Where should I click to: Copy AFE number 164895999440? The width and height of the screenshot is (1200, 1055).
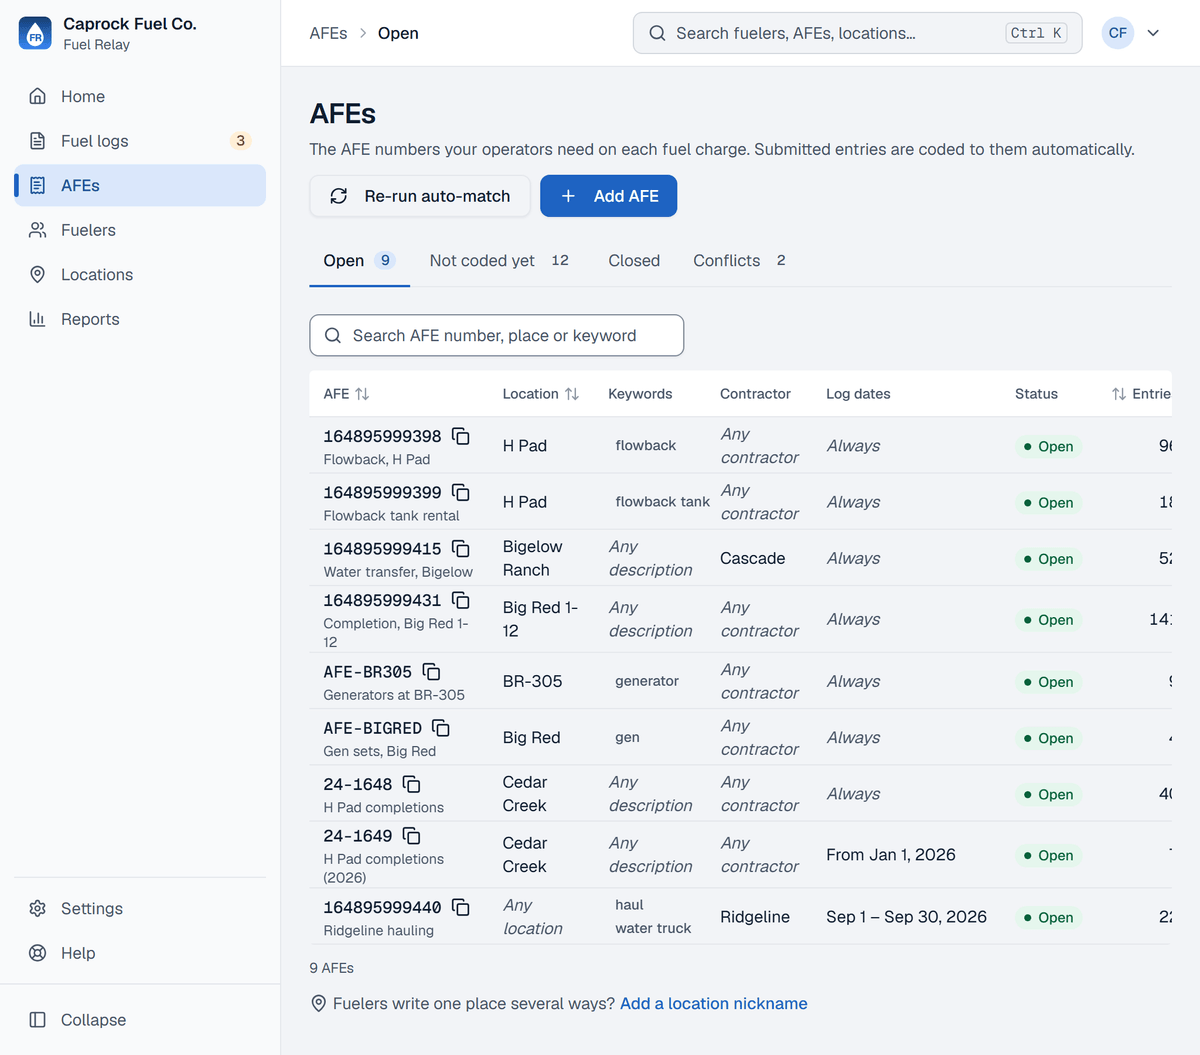461,907
